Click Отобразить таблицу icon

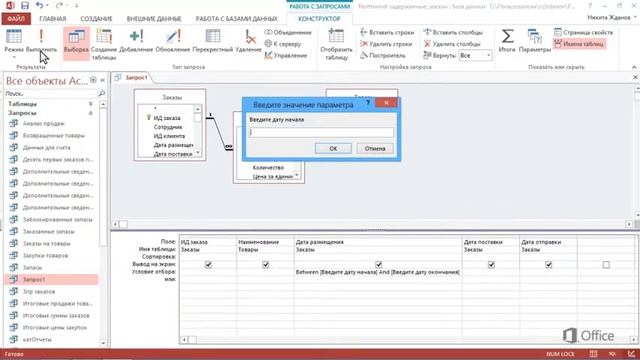[336, 44]
